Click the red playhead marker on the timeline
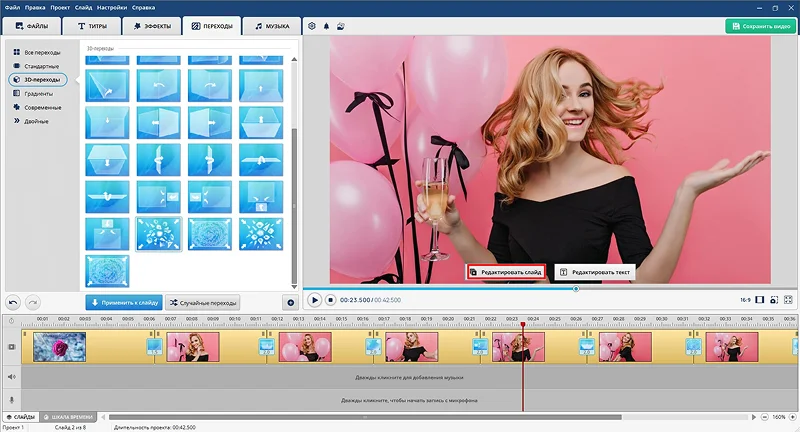Screen dimensions: 800x432 (523, 324)
